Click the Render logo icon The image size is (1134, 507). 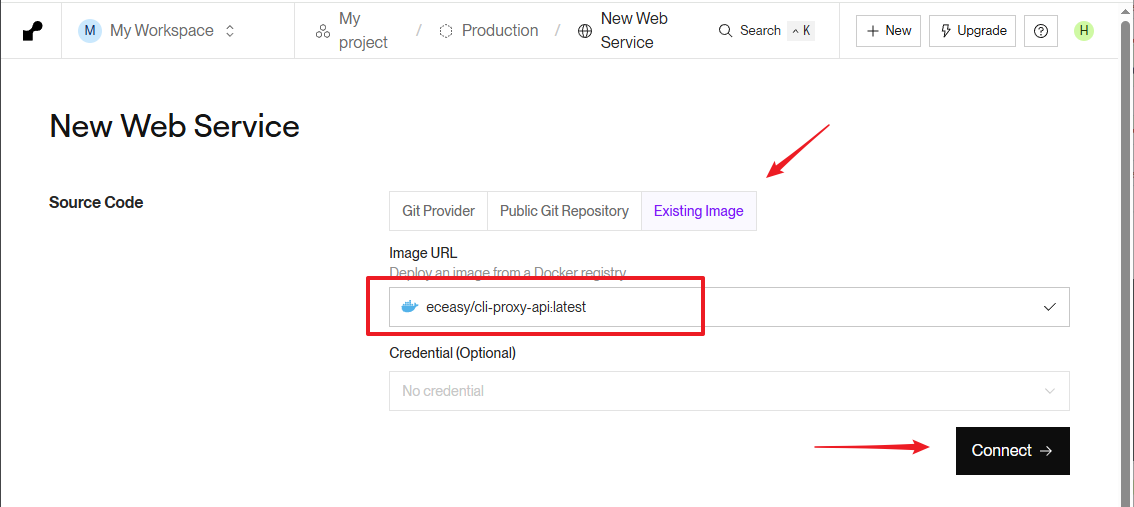click(33, 31)
